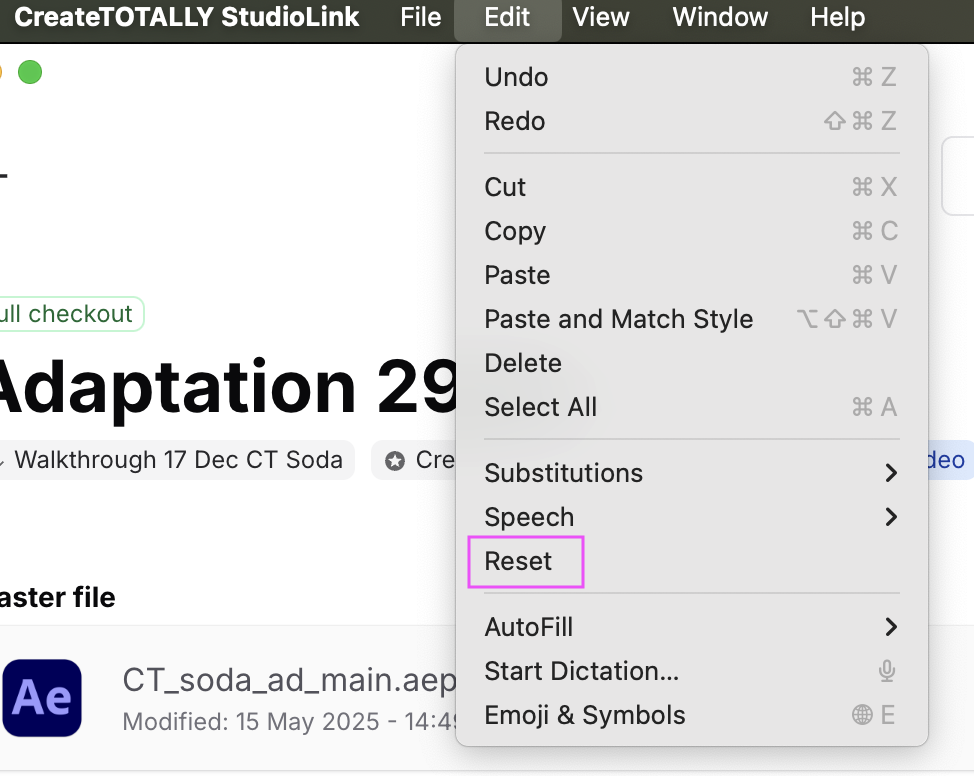The image size is (974, 776).
Task: Click the Adaptation 29 heading
Action: [x=228, y=388]
